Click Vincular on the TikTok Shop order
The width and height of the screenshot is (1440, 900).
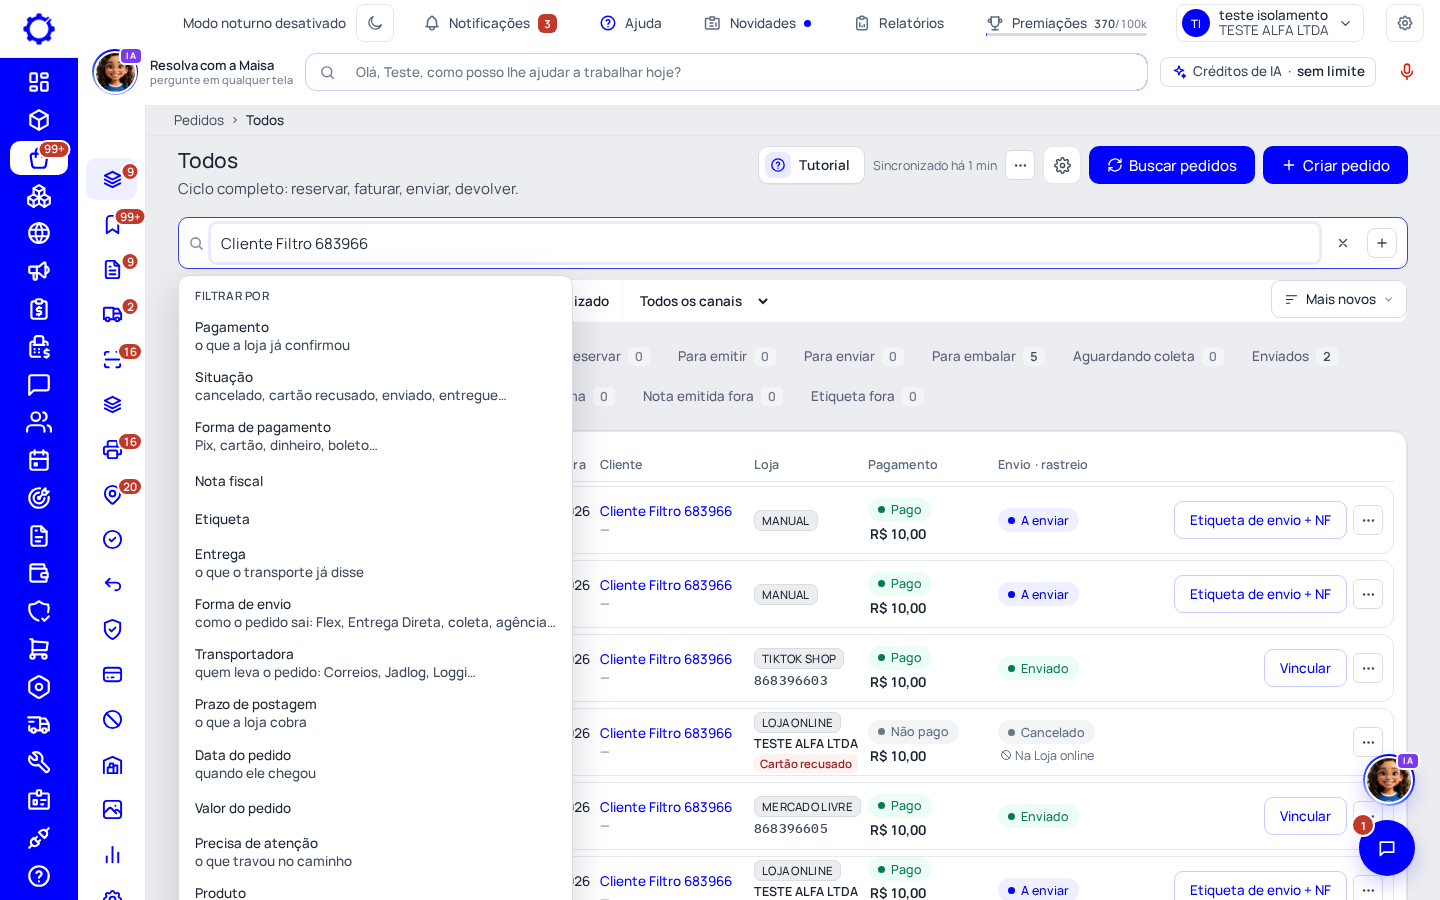[1305, 668]
